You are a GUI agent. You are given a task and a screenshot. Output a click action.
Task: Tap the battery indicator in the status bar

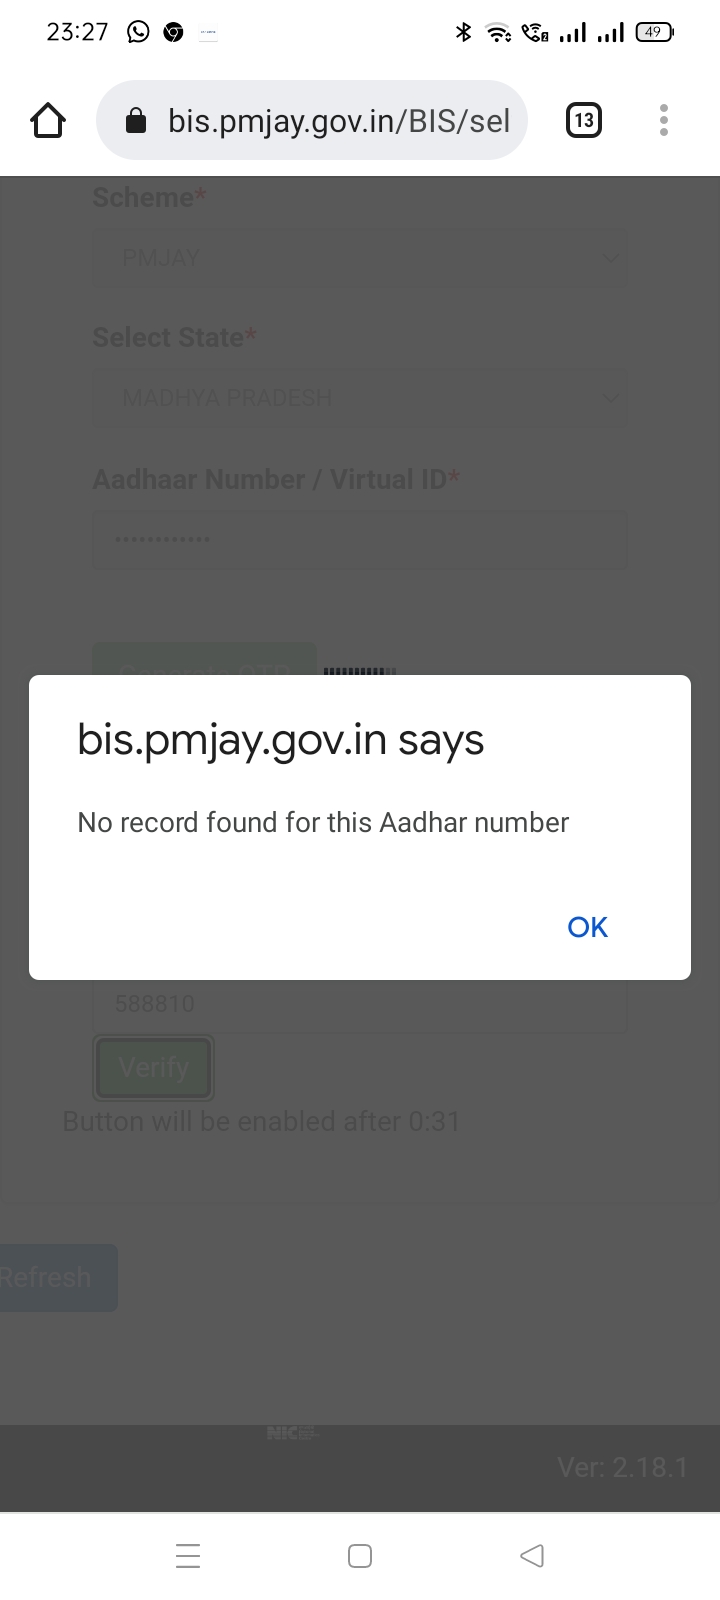(x=654, y=32)
